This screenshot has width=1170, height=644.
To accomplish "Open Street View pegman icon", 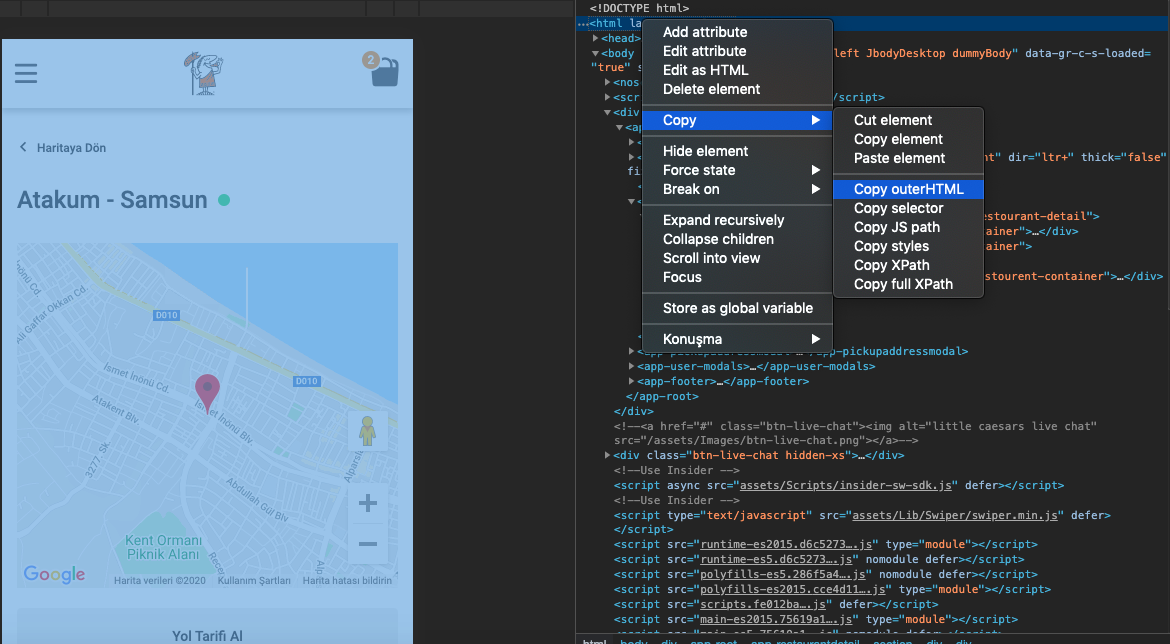I will click(x=367, y=431).
